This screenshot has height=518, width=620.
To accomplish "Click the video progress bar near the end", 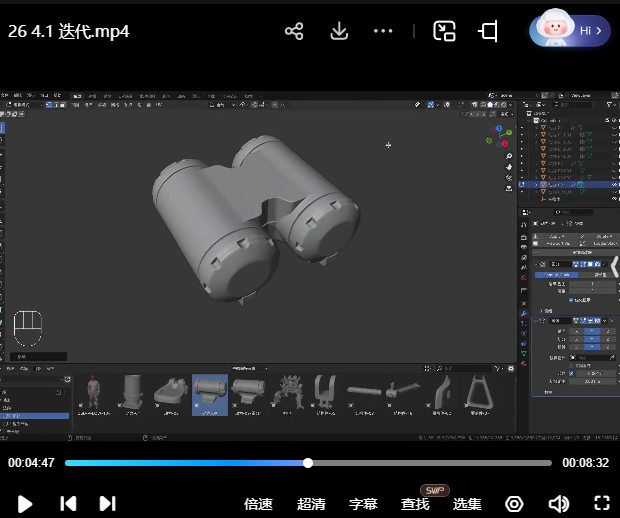I will coord(535,463).
